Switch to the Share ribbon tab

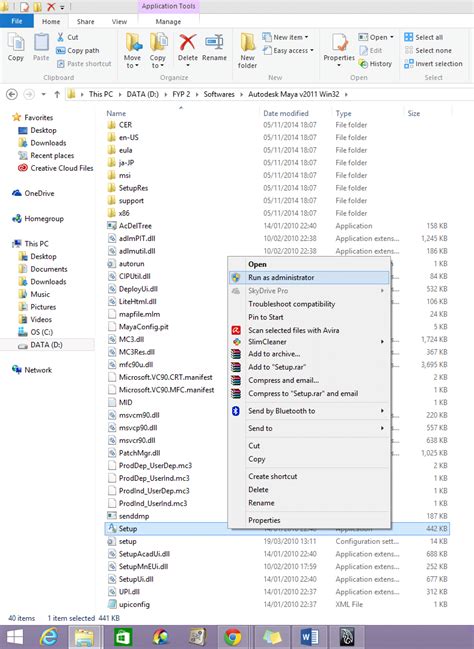point(86,22)
